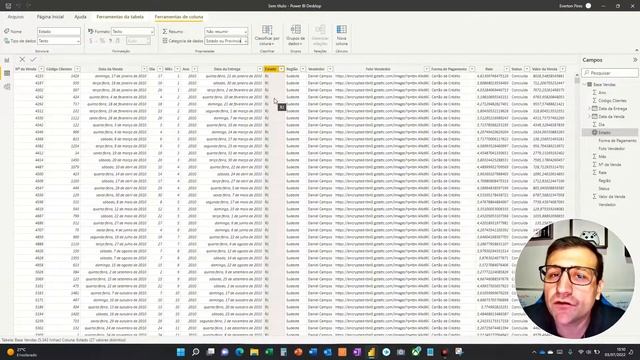Open the Classificar por coluna tool
The width and height of the screenshot is (640, 360).
[x=267, y=35]
